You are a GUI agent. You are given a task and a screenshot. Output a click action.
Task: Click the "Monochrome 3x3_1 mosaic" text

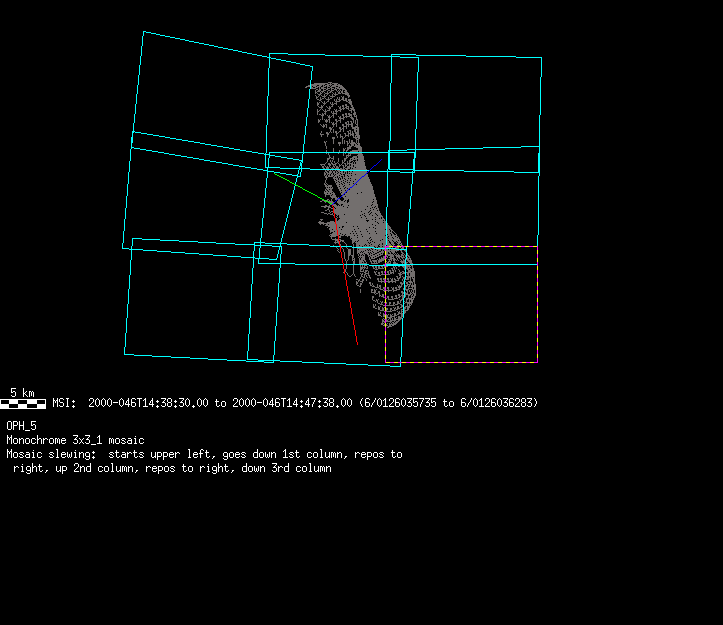coord(75,440)
